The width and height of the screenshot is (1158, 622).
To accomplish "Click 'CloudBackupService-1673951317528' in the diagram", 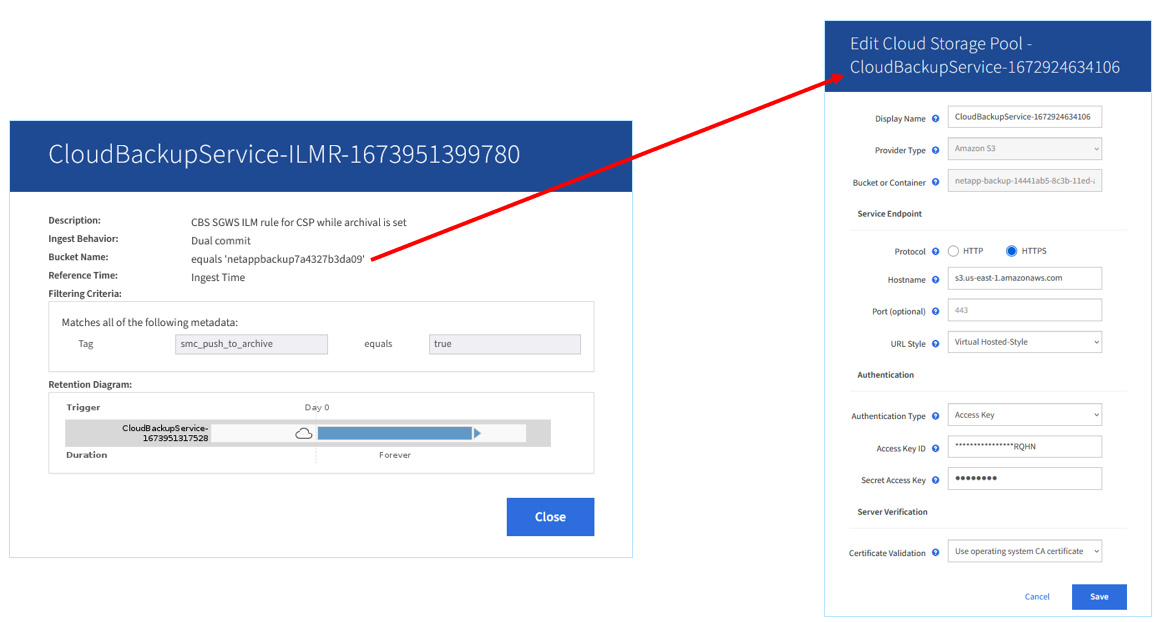I will (x=165, y=433).
